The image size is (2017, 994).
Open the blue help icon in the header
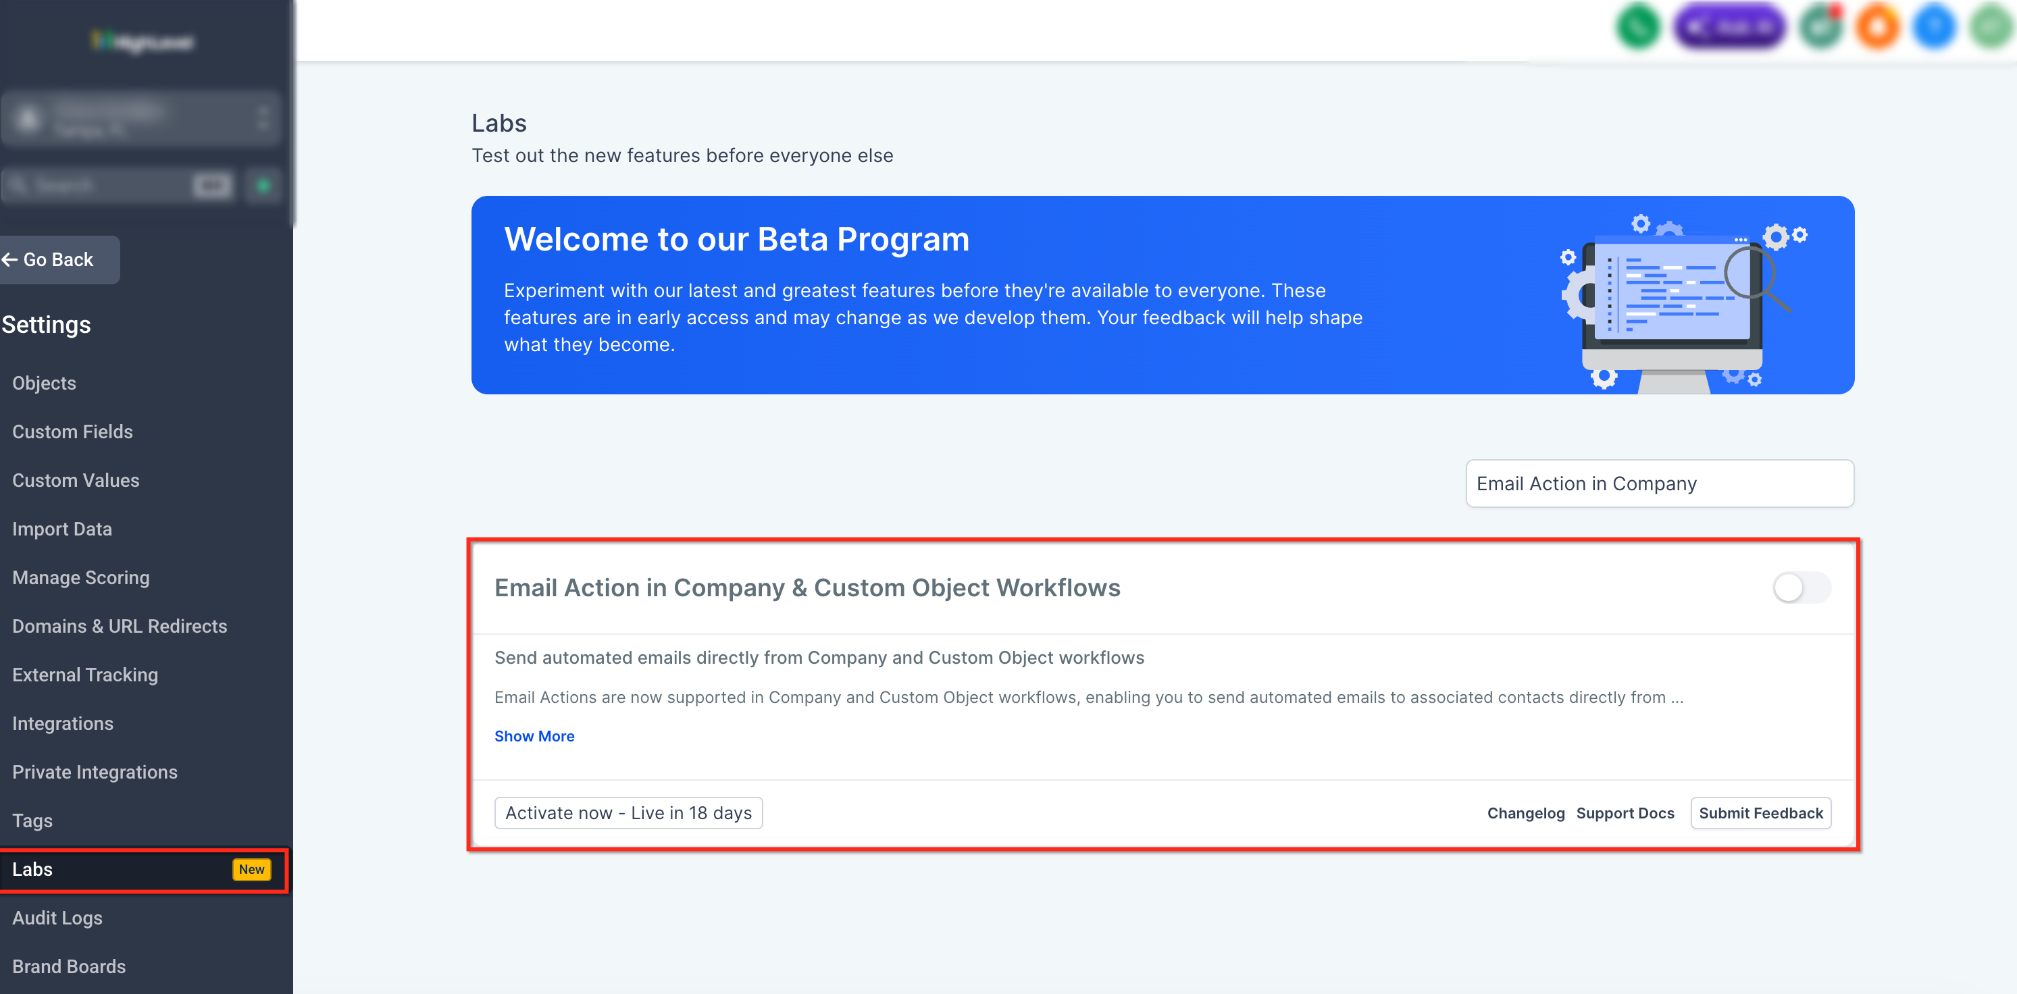point(1934,27)
